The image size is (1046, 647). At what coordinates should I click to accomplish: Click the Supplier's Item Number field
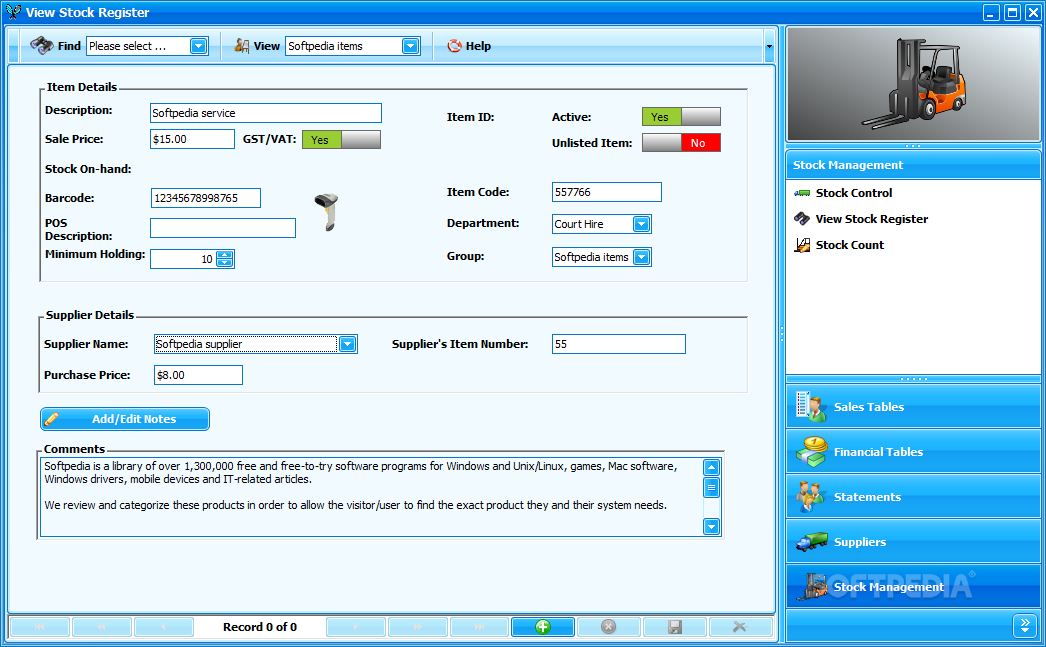pyautogui.click(x=618, y=344)
